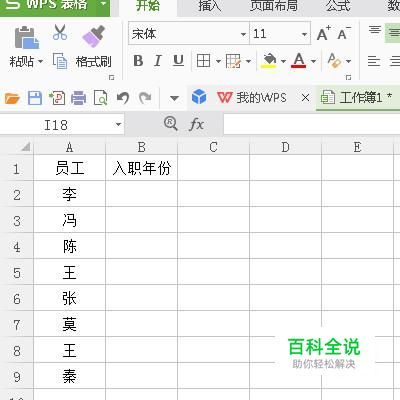Open file with the folder icon
The image size is (400, 400).
click(x=12, y=98)
